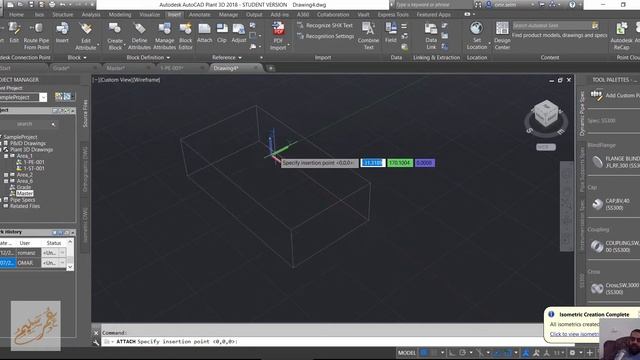The height and width of the screenshot is (360, 640).
Task: Add a new drawing tab
Action: pyautogui.click(x=270, y=68)
